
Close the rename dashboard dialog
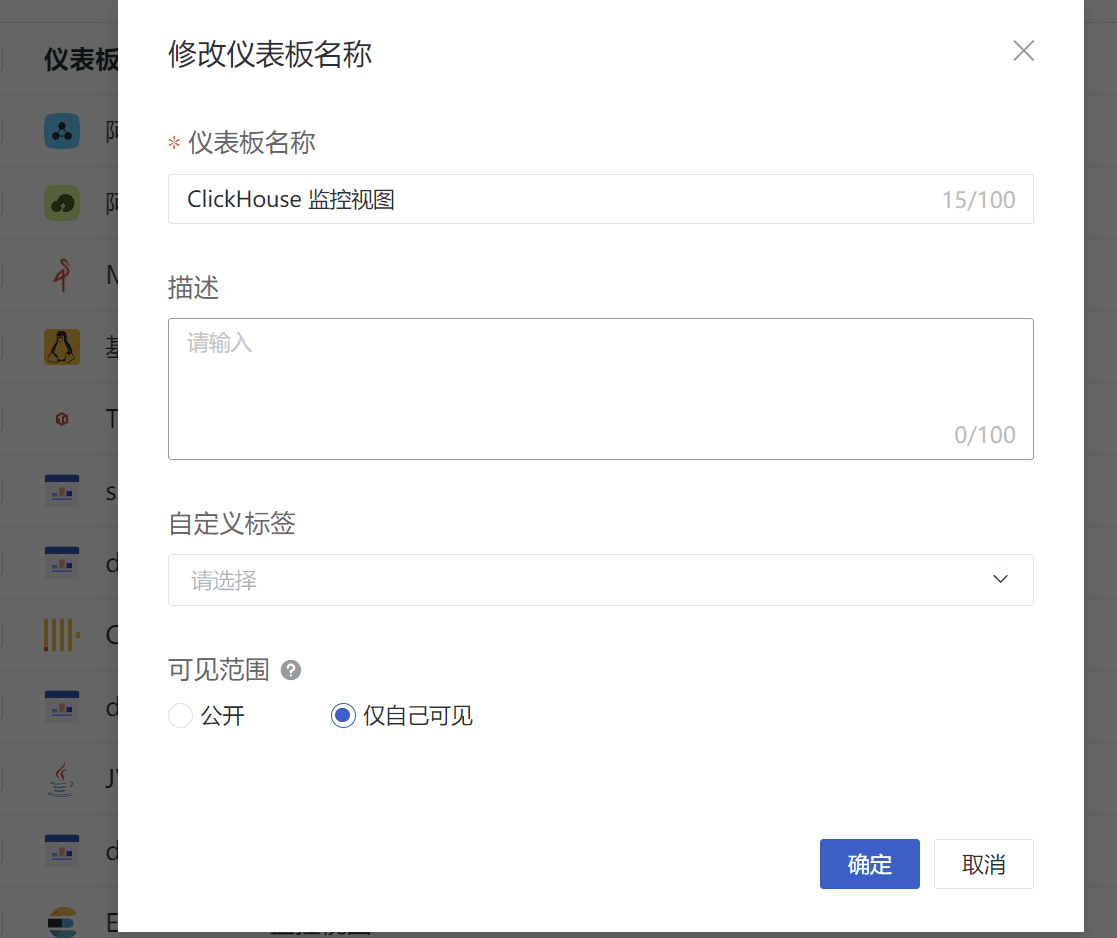pyautogui.click(x=1023, y=51)
